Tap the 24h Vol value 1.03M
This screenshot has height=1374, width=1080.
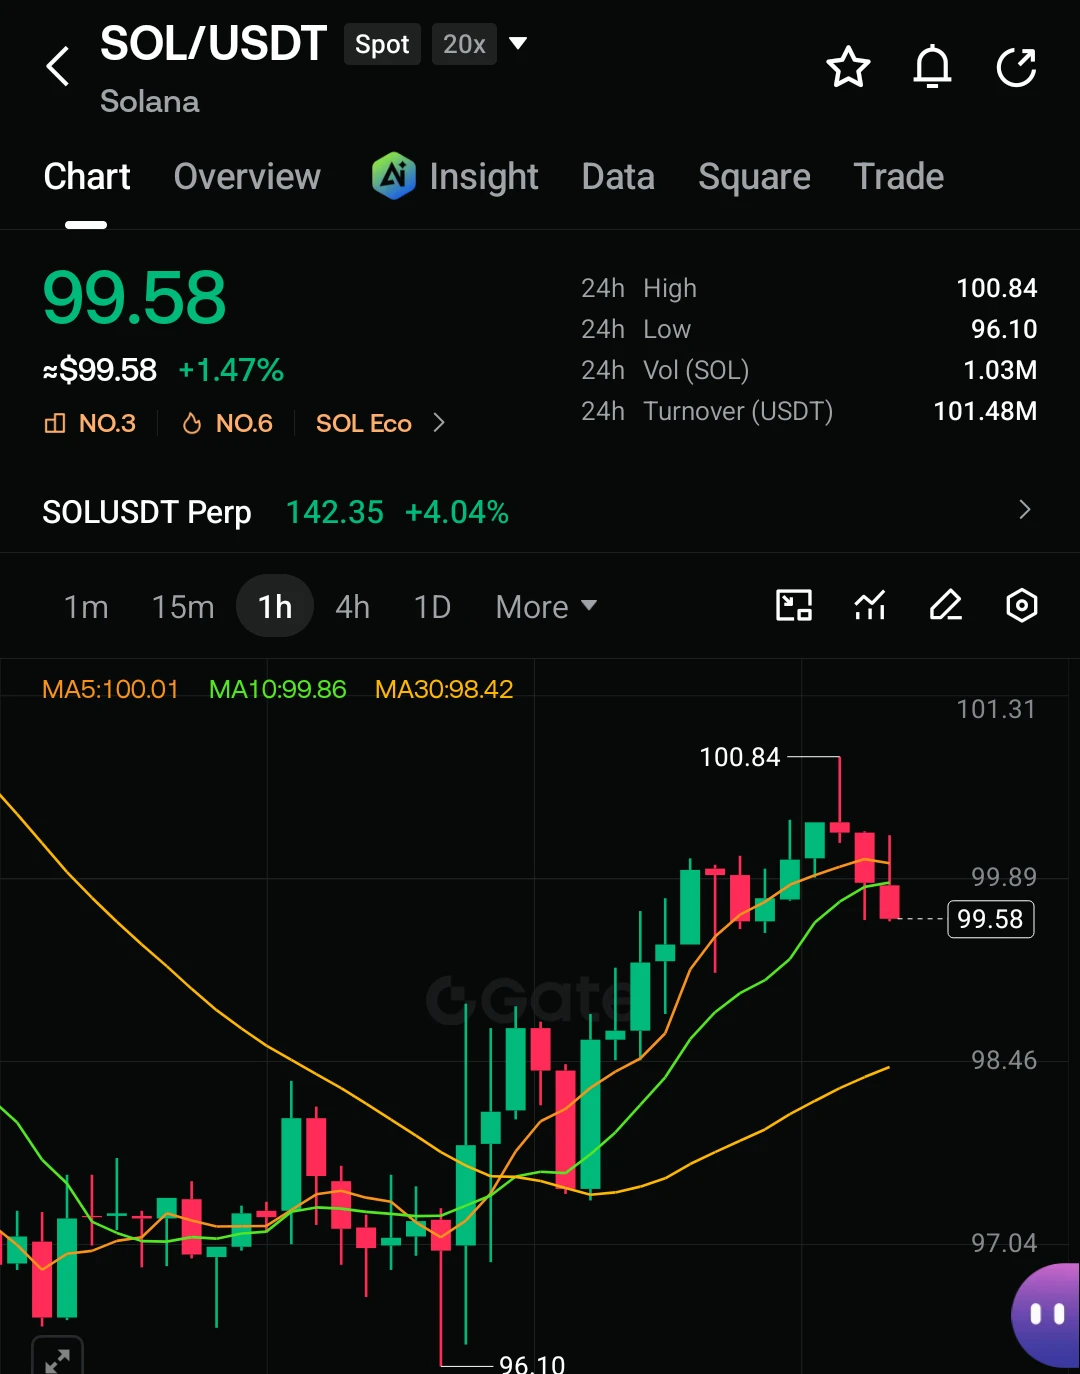(x=1000, y=370)
